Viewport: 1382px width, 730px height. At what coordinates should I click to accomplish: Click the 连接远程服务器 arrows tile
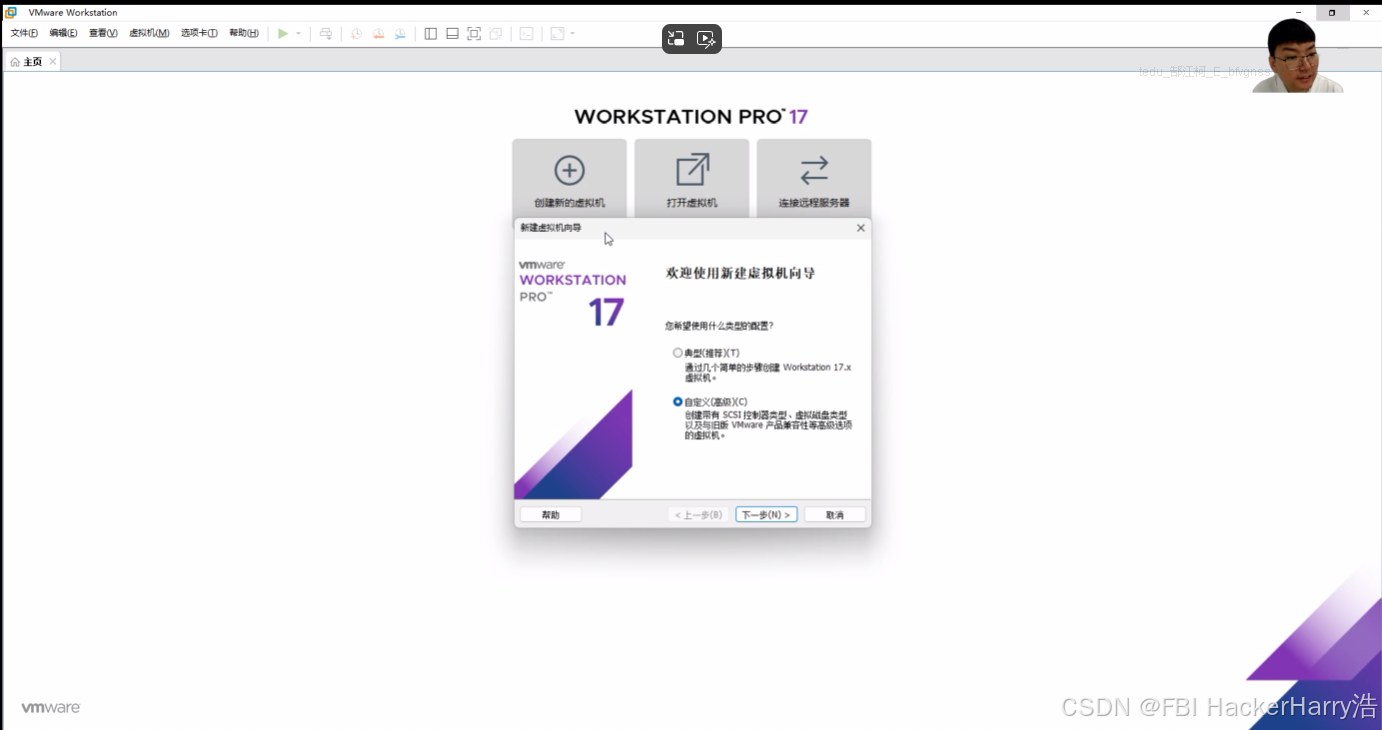pos(814,178)
